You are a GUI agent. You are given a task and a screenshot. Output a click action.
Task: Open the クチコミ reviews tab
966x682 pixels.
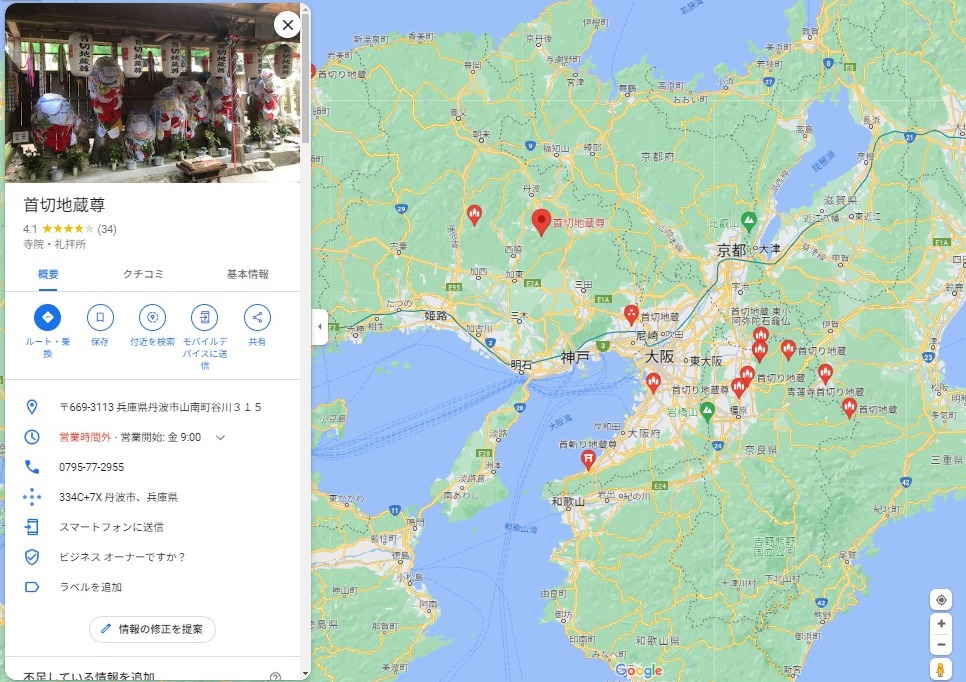pos(143,274)
